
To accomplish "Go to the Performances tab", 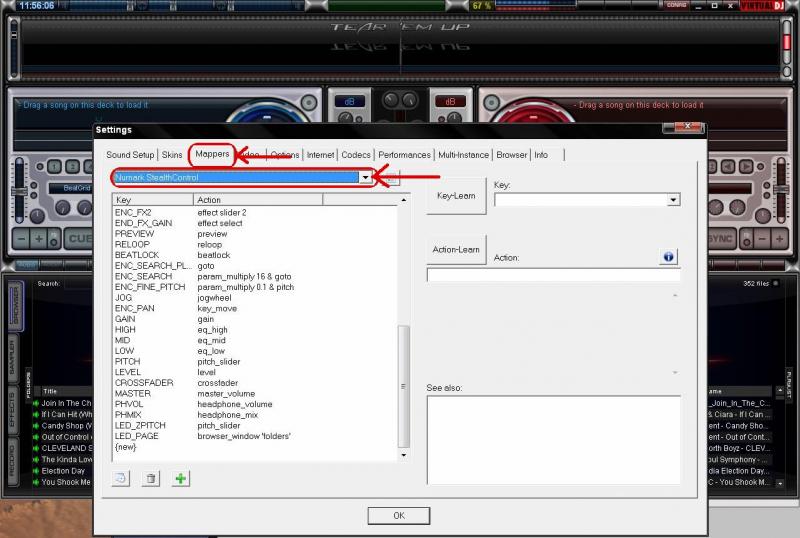I will pyautogui.click(x=405, y=155).
